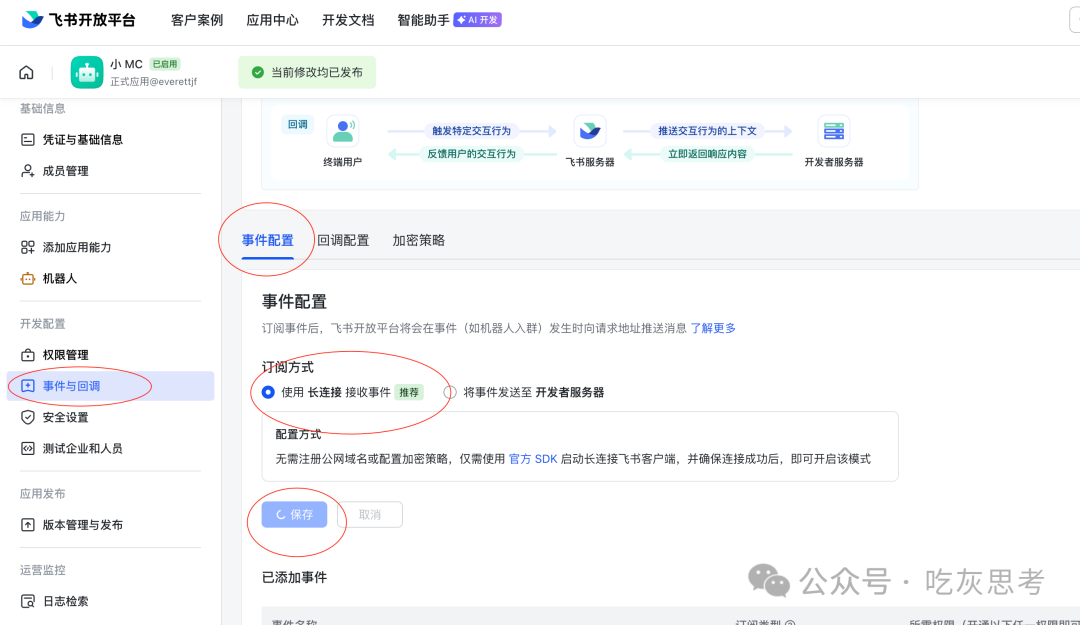Switch to the 回调配置 tab

343,240
